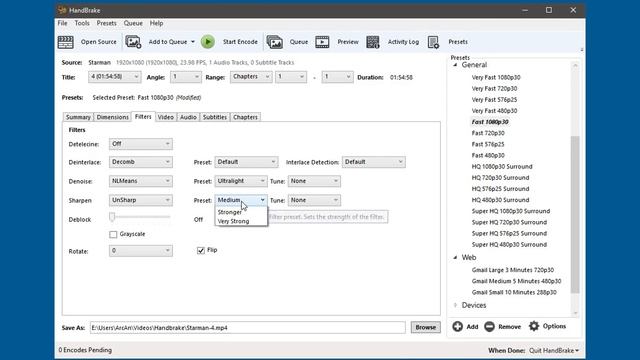Select HQ 576p25 Surround preset
The height and width of the screenshot is (360, 640).
point(500,189)
